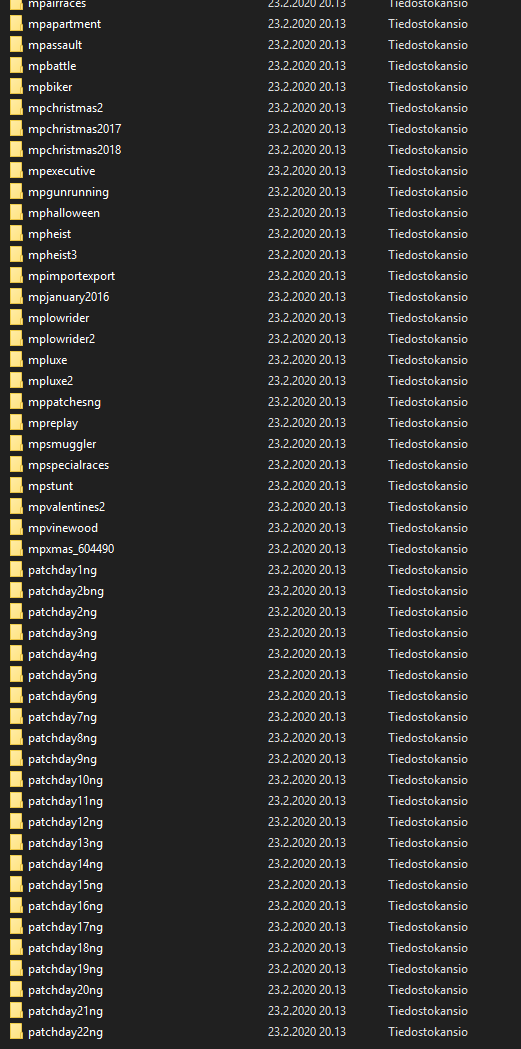This screenshot has width=521, height=1049.
Task: Select the mpchristmas2018 folder icon
Action: tap(16, 150)
